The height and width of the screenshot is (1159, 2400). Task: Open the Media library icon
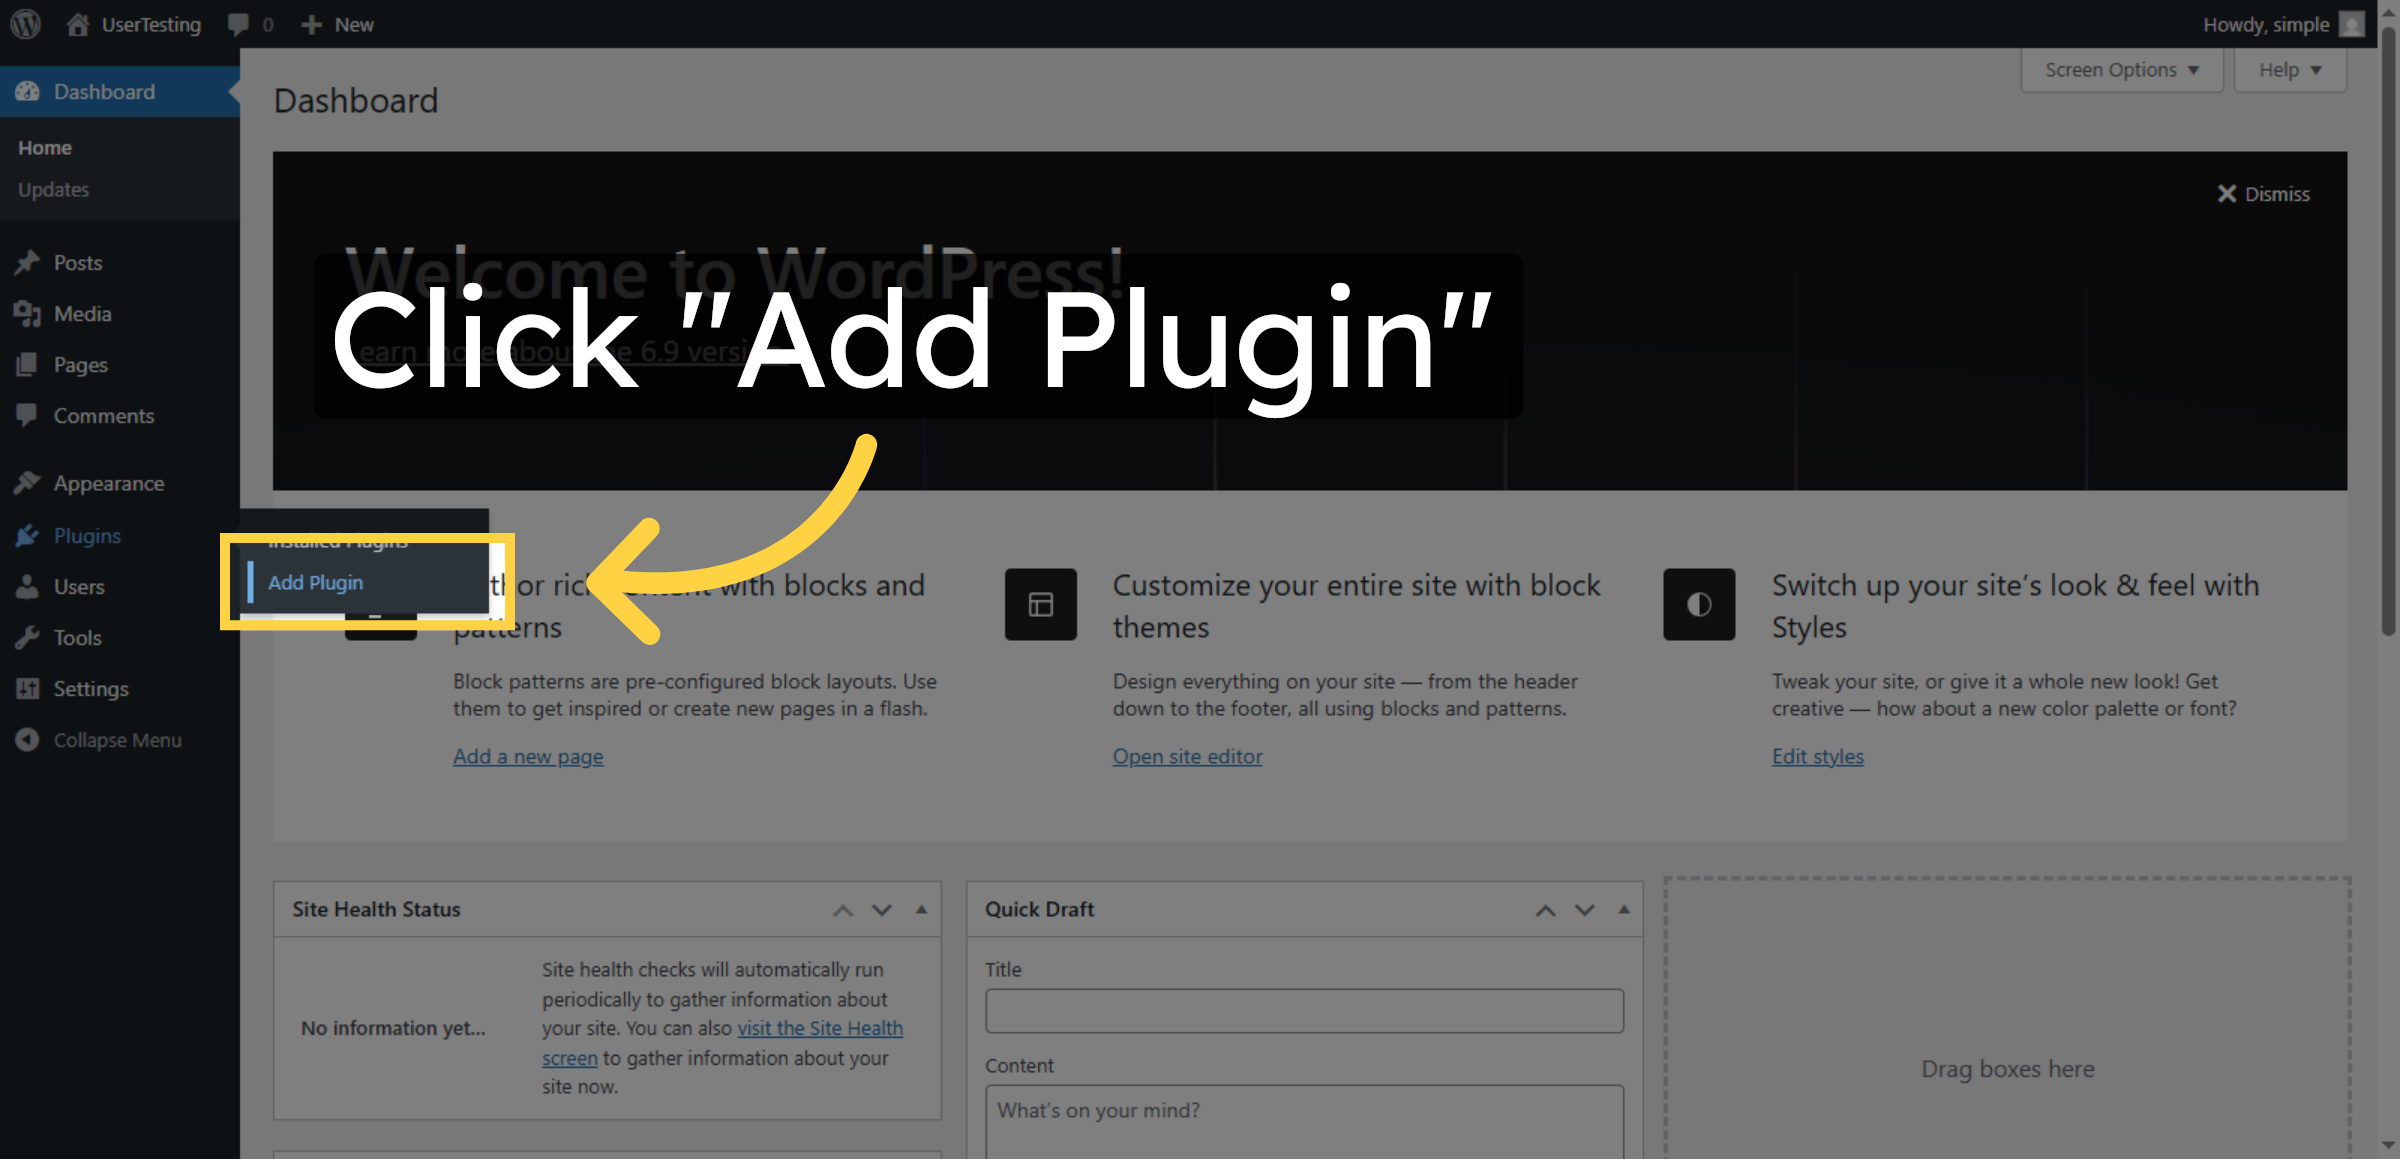click(28, 313)
